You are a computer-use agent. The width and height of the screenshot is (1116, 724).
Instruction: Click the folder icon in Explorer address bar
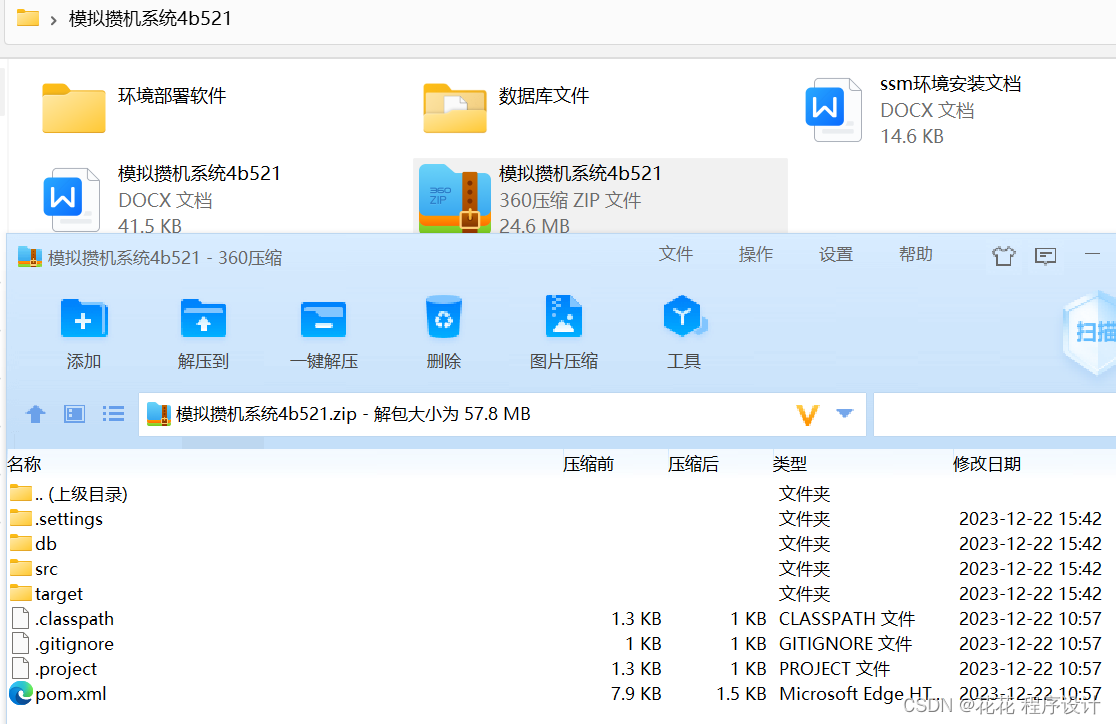[x=28, y=17]
